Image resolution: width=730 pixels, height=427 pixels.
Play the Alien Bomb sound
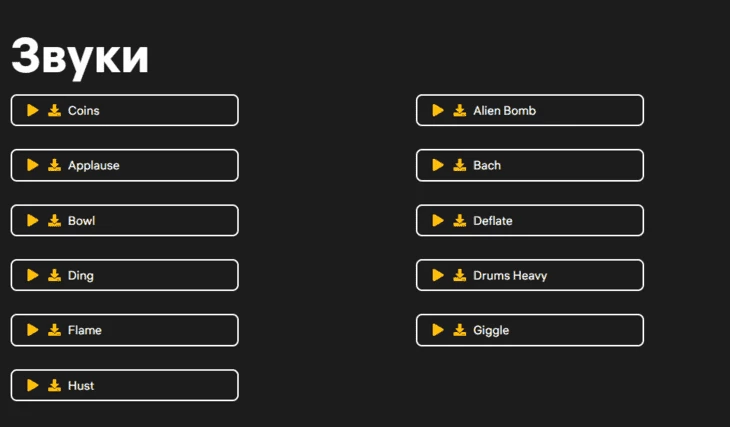point(438,110)
